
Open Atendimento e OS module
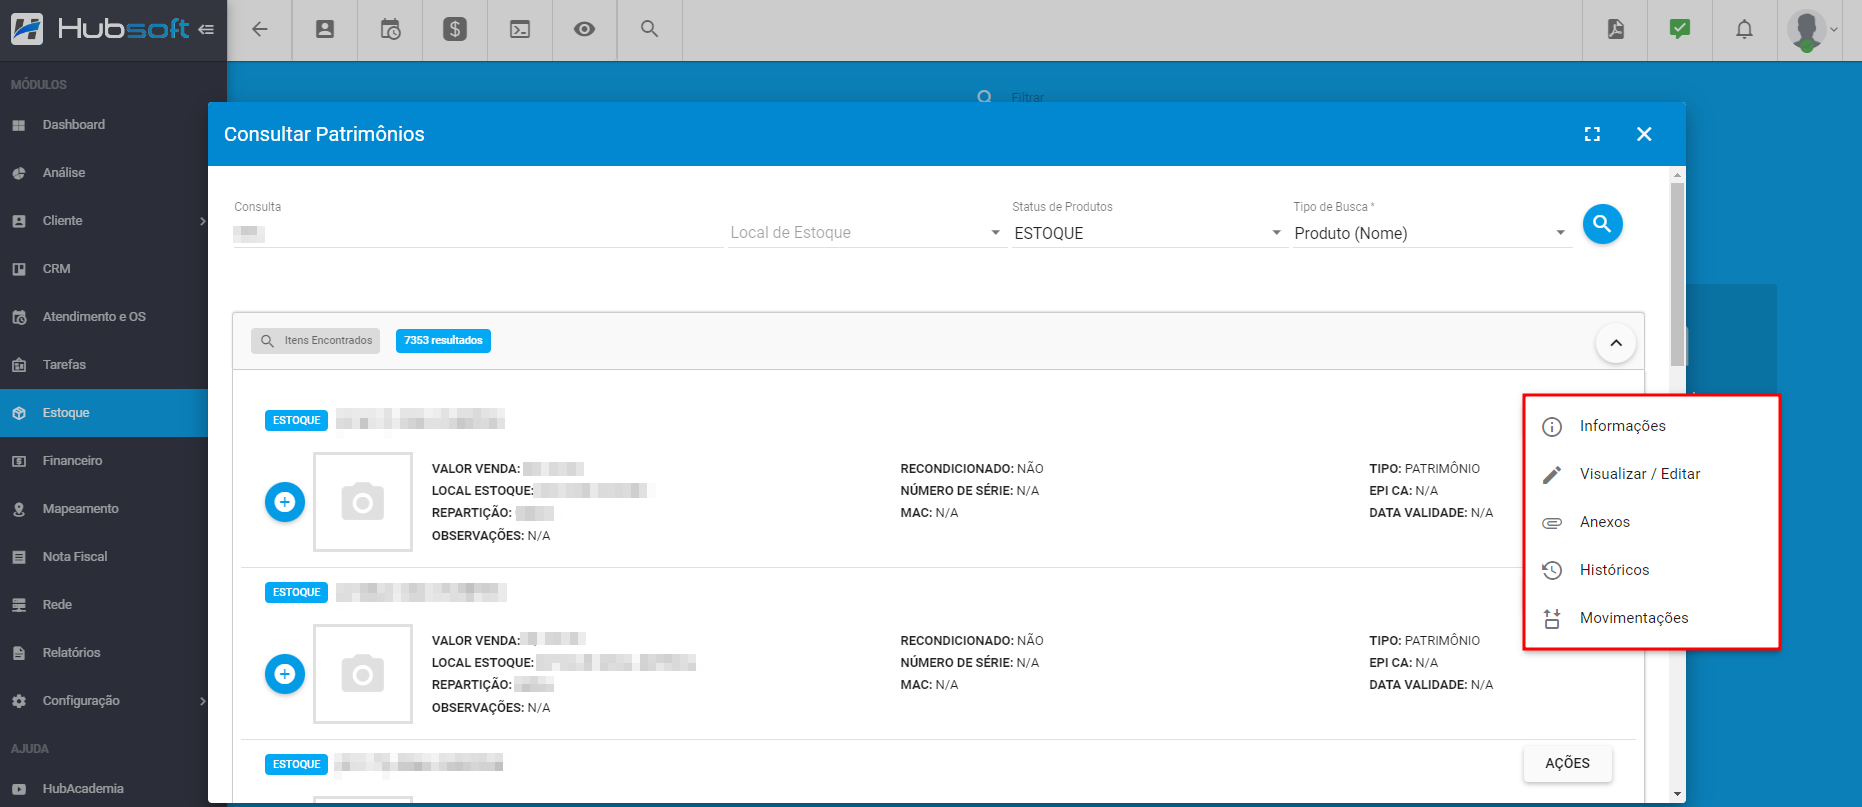pos(104,317)
